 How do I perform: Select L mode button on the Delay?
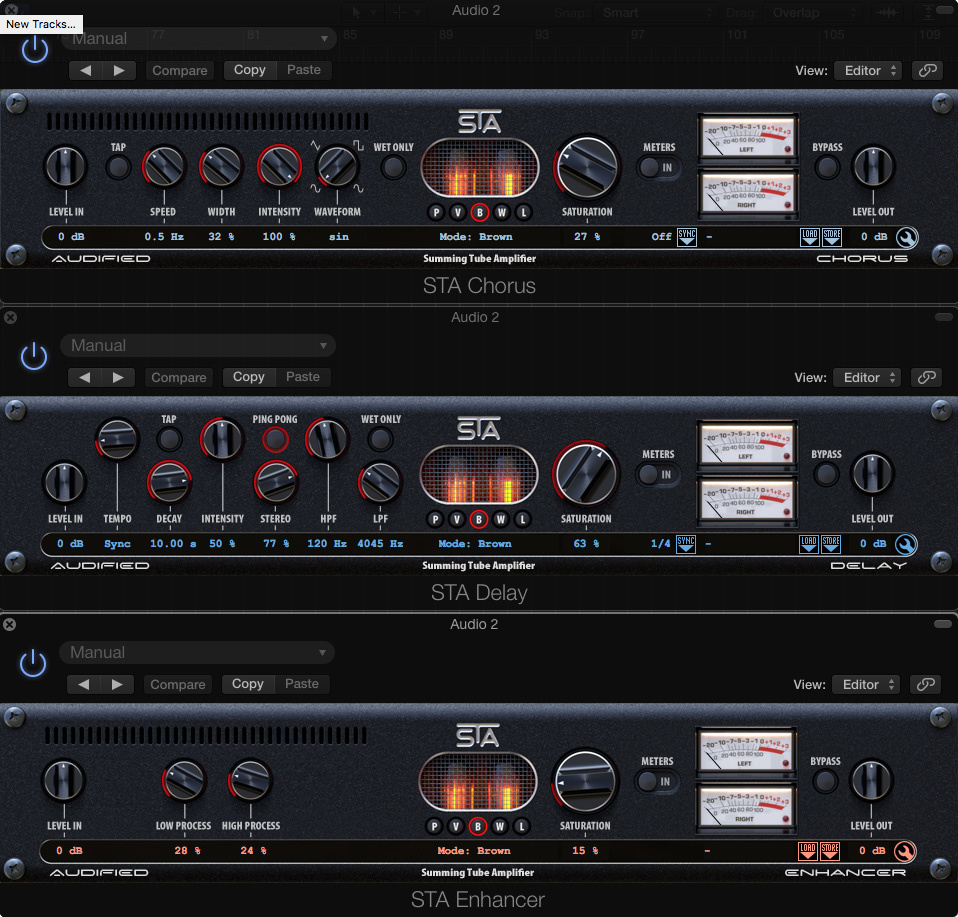pyautogui.click(x=522, y=519)
